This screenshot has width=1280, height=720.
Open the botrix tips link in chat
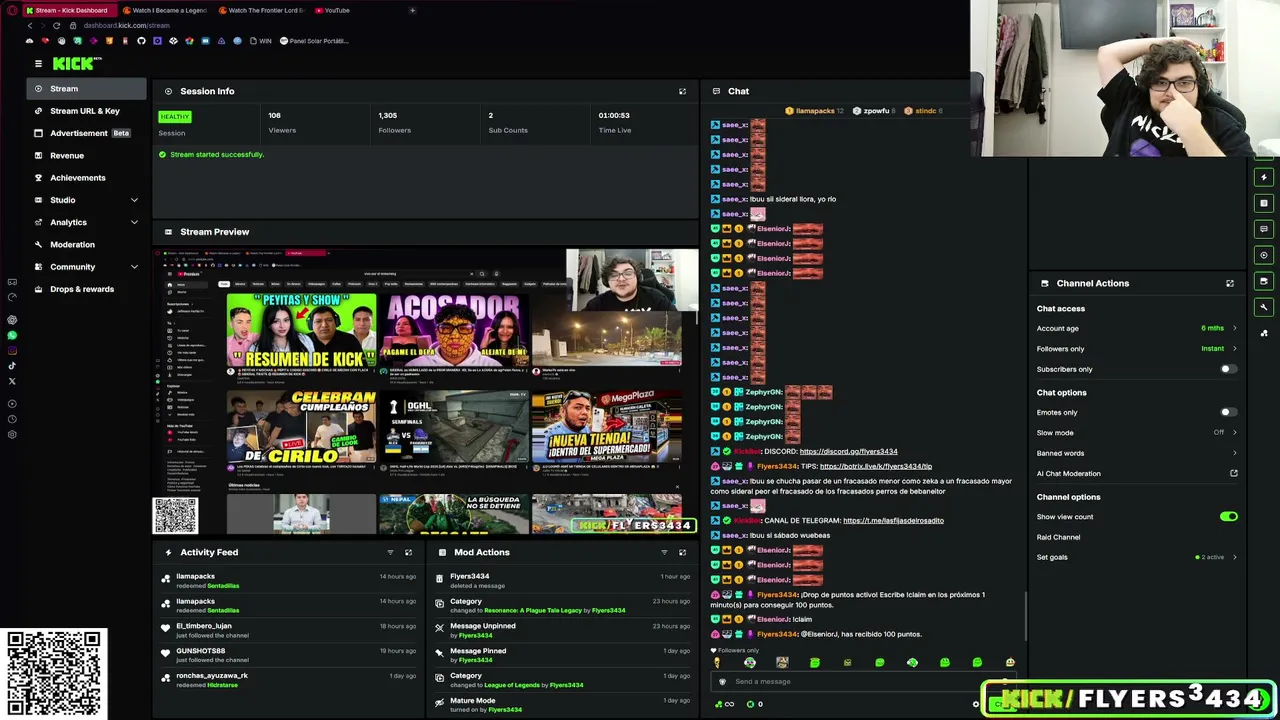876,466
